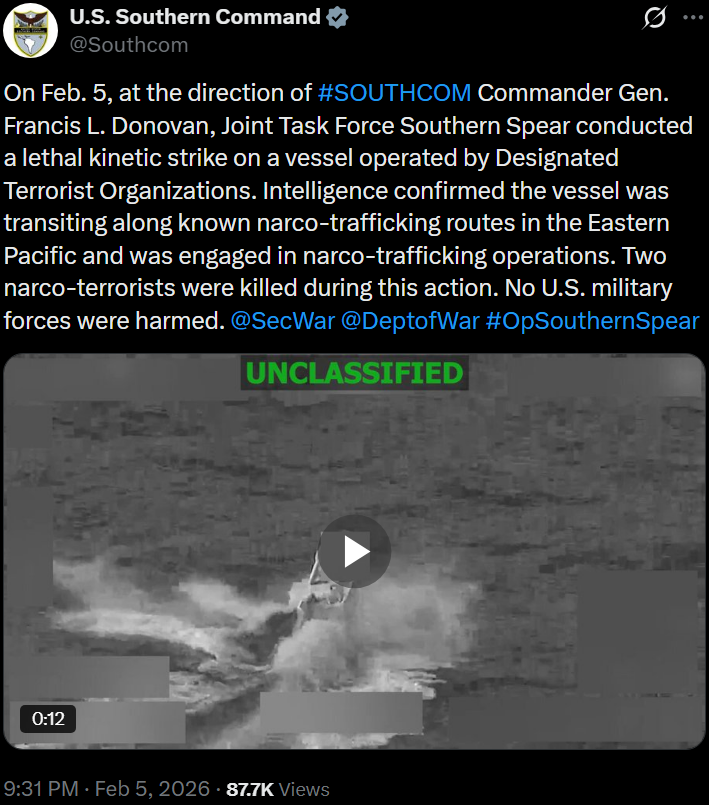Open the #SOUTHCOM hashtag
709x805 pixels.
click(394, 93)
